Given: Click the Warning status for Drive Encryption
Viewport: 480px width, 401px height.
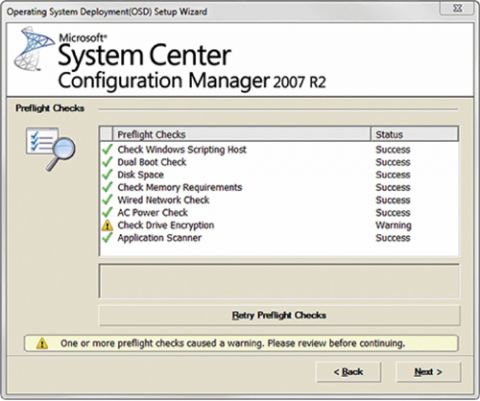Looking at the screenshot, I should click(x=394, y=225).
